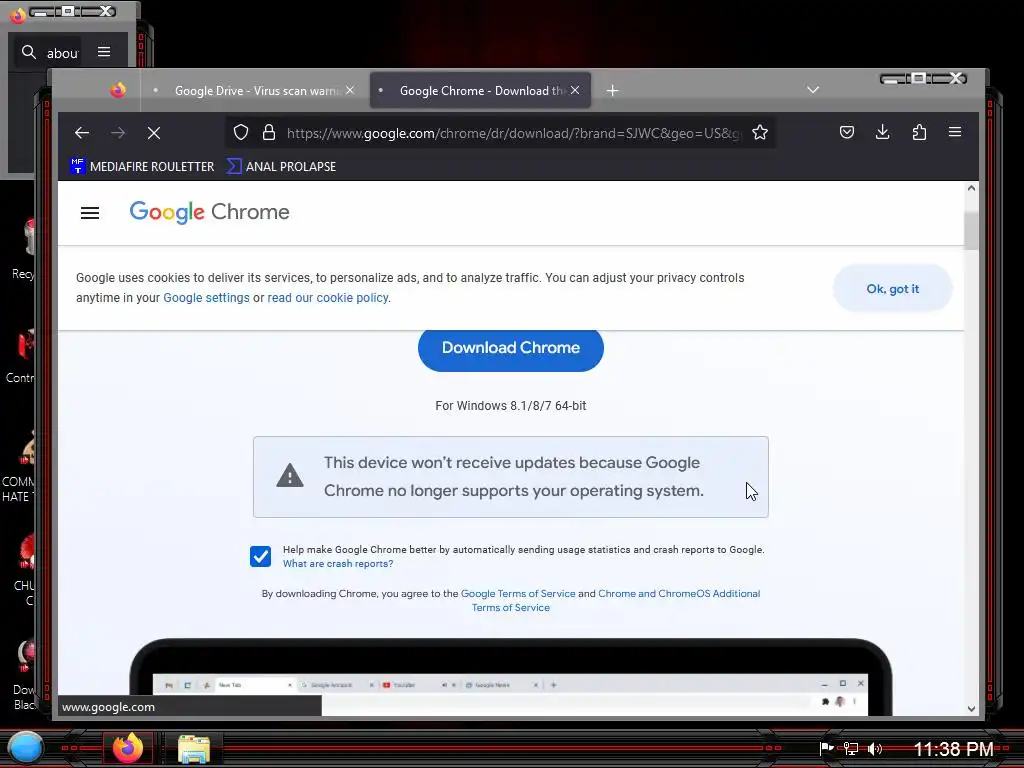Click the laptop Chrome preview image
The width and height of the screenshot is (1024, 768).
[511, 677]
